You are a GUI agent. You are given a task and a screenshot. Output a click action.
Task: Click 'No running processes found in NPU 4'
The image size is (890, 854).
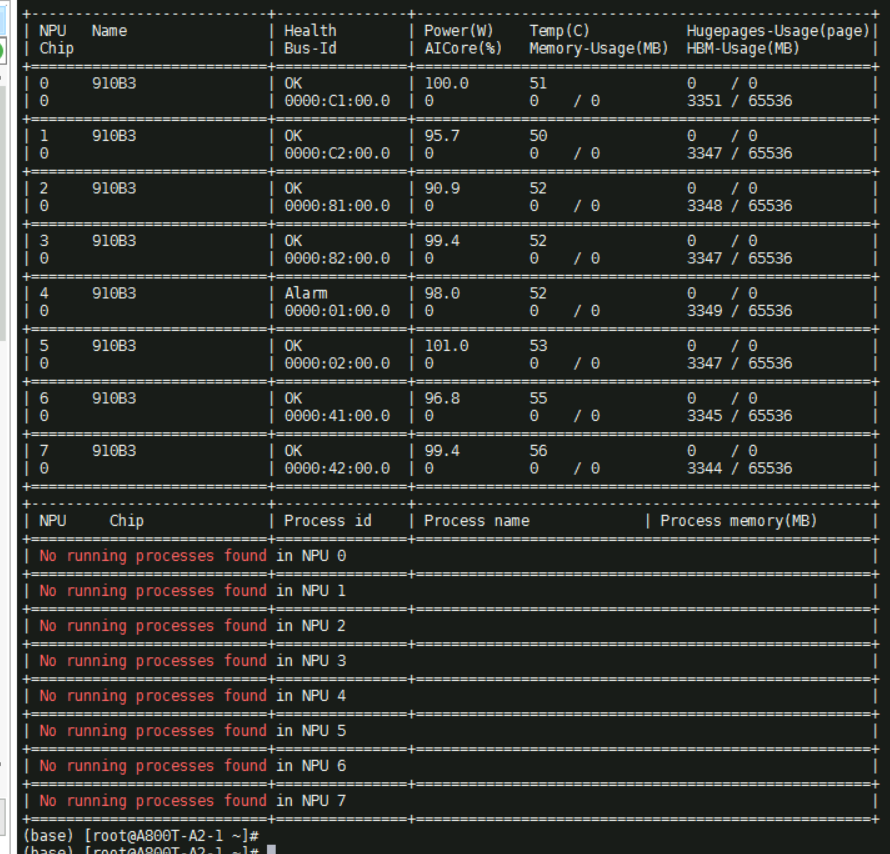click(192, 696)
